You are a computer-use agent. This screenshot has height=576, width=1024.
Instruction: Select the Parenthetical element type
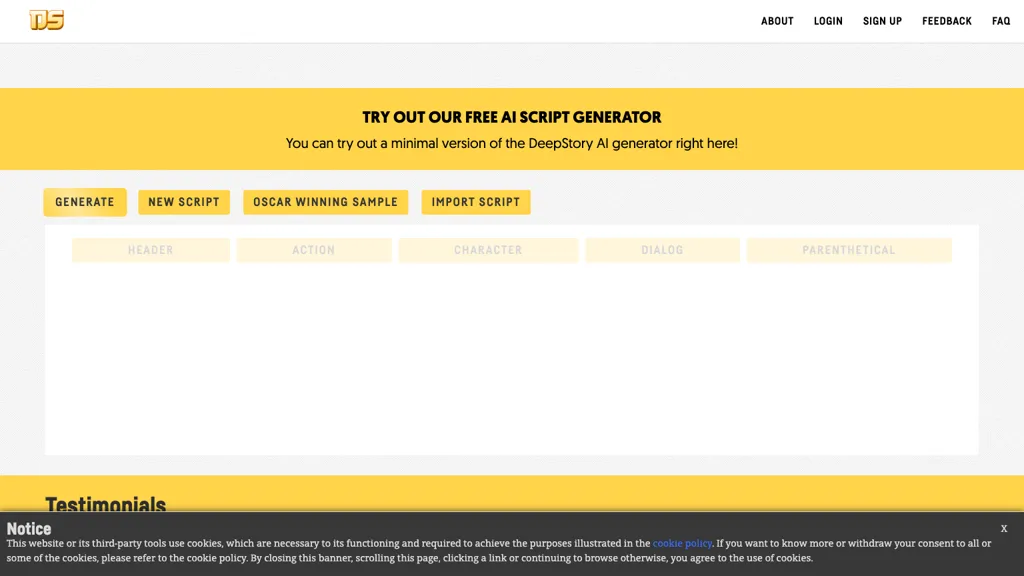pyautogui.click(x=848, y=250)
